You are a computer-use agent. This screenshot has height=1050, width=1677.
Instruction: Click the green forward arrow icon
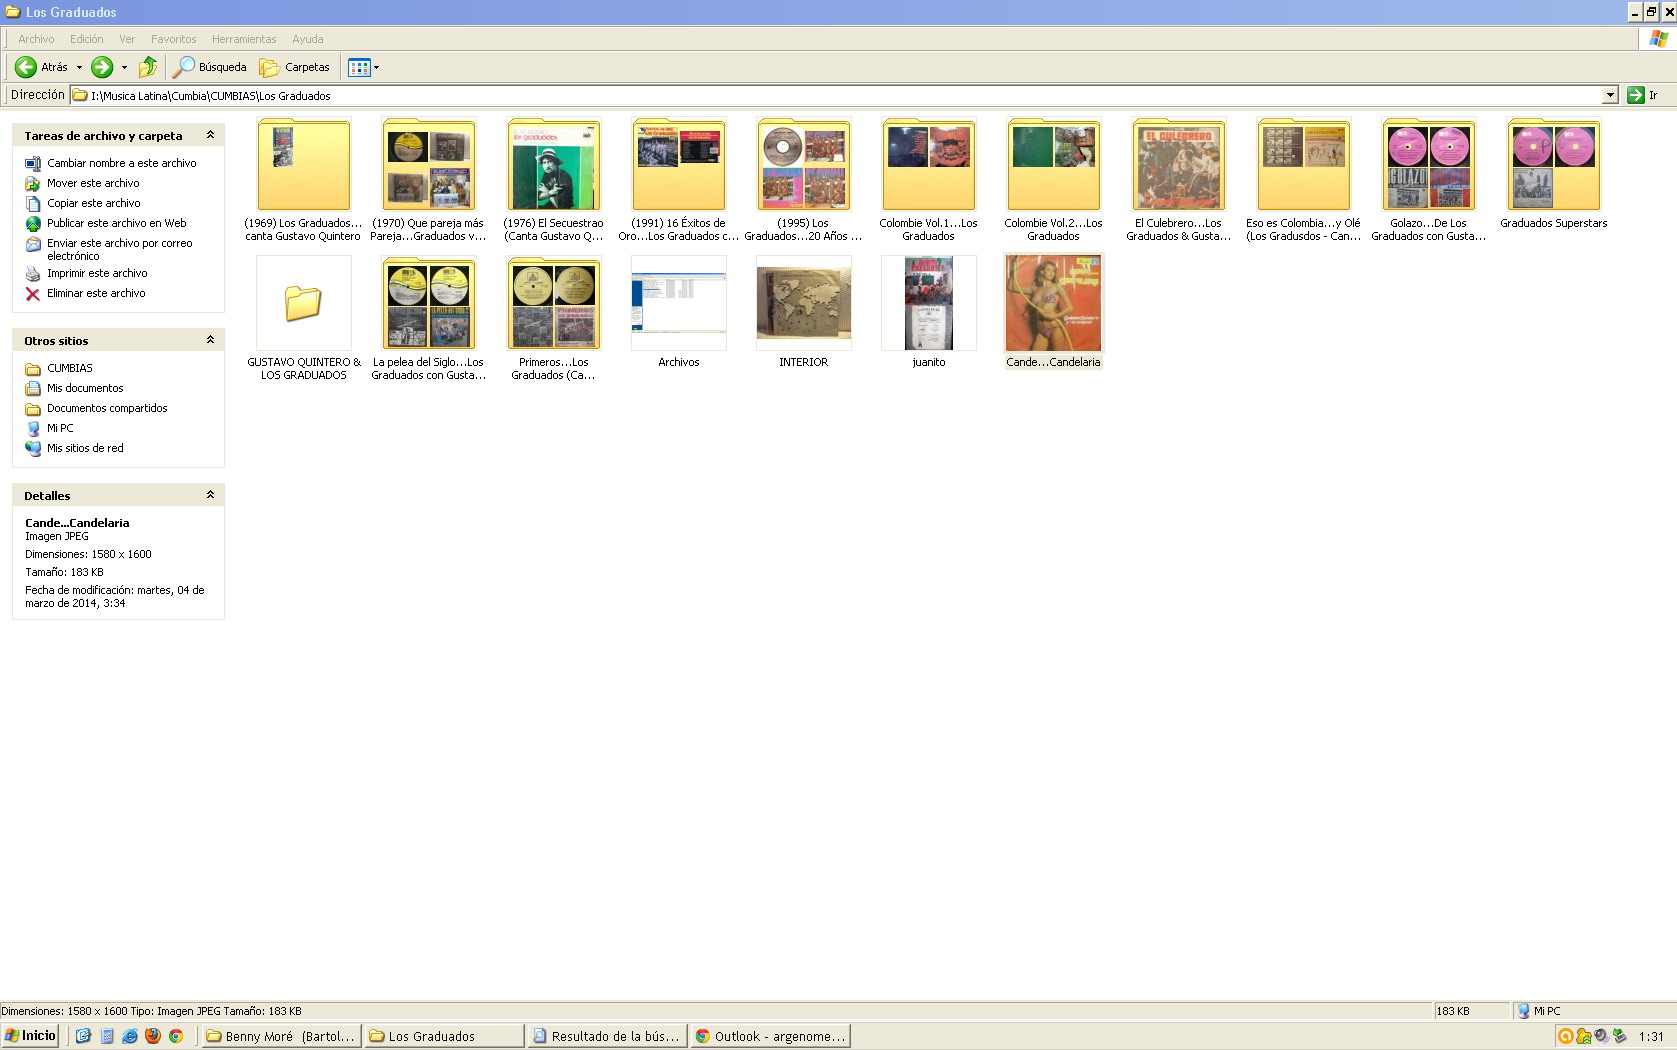click(x=102, y=67)
